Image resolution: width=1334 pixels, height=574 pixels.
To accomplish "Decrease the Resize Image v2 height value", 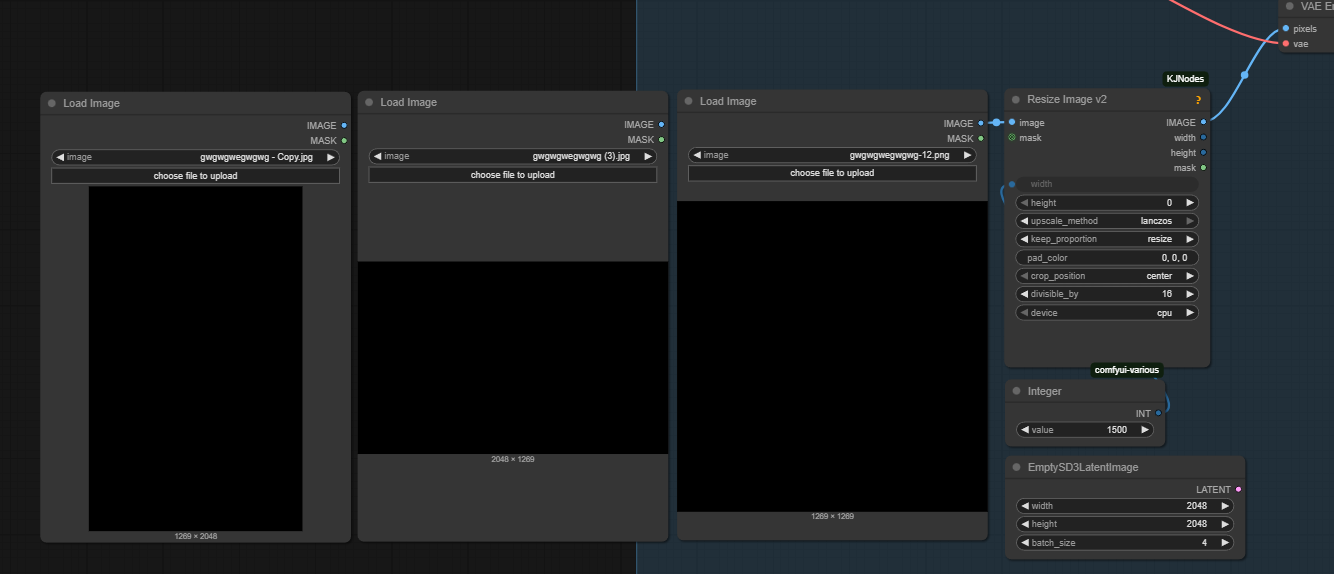I will [x=1024, y=202].
